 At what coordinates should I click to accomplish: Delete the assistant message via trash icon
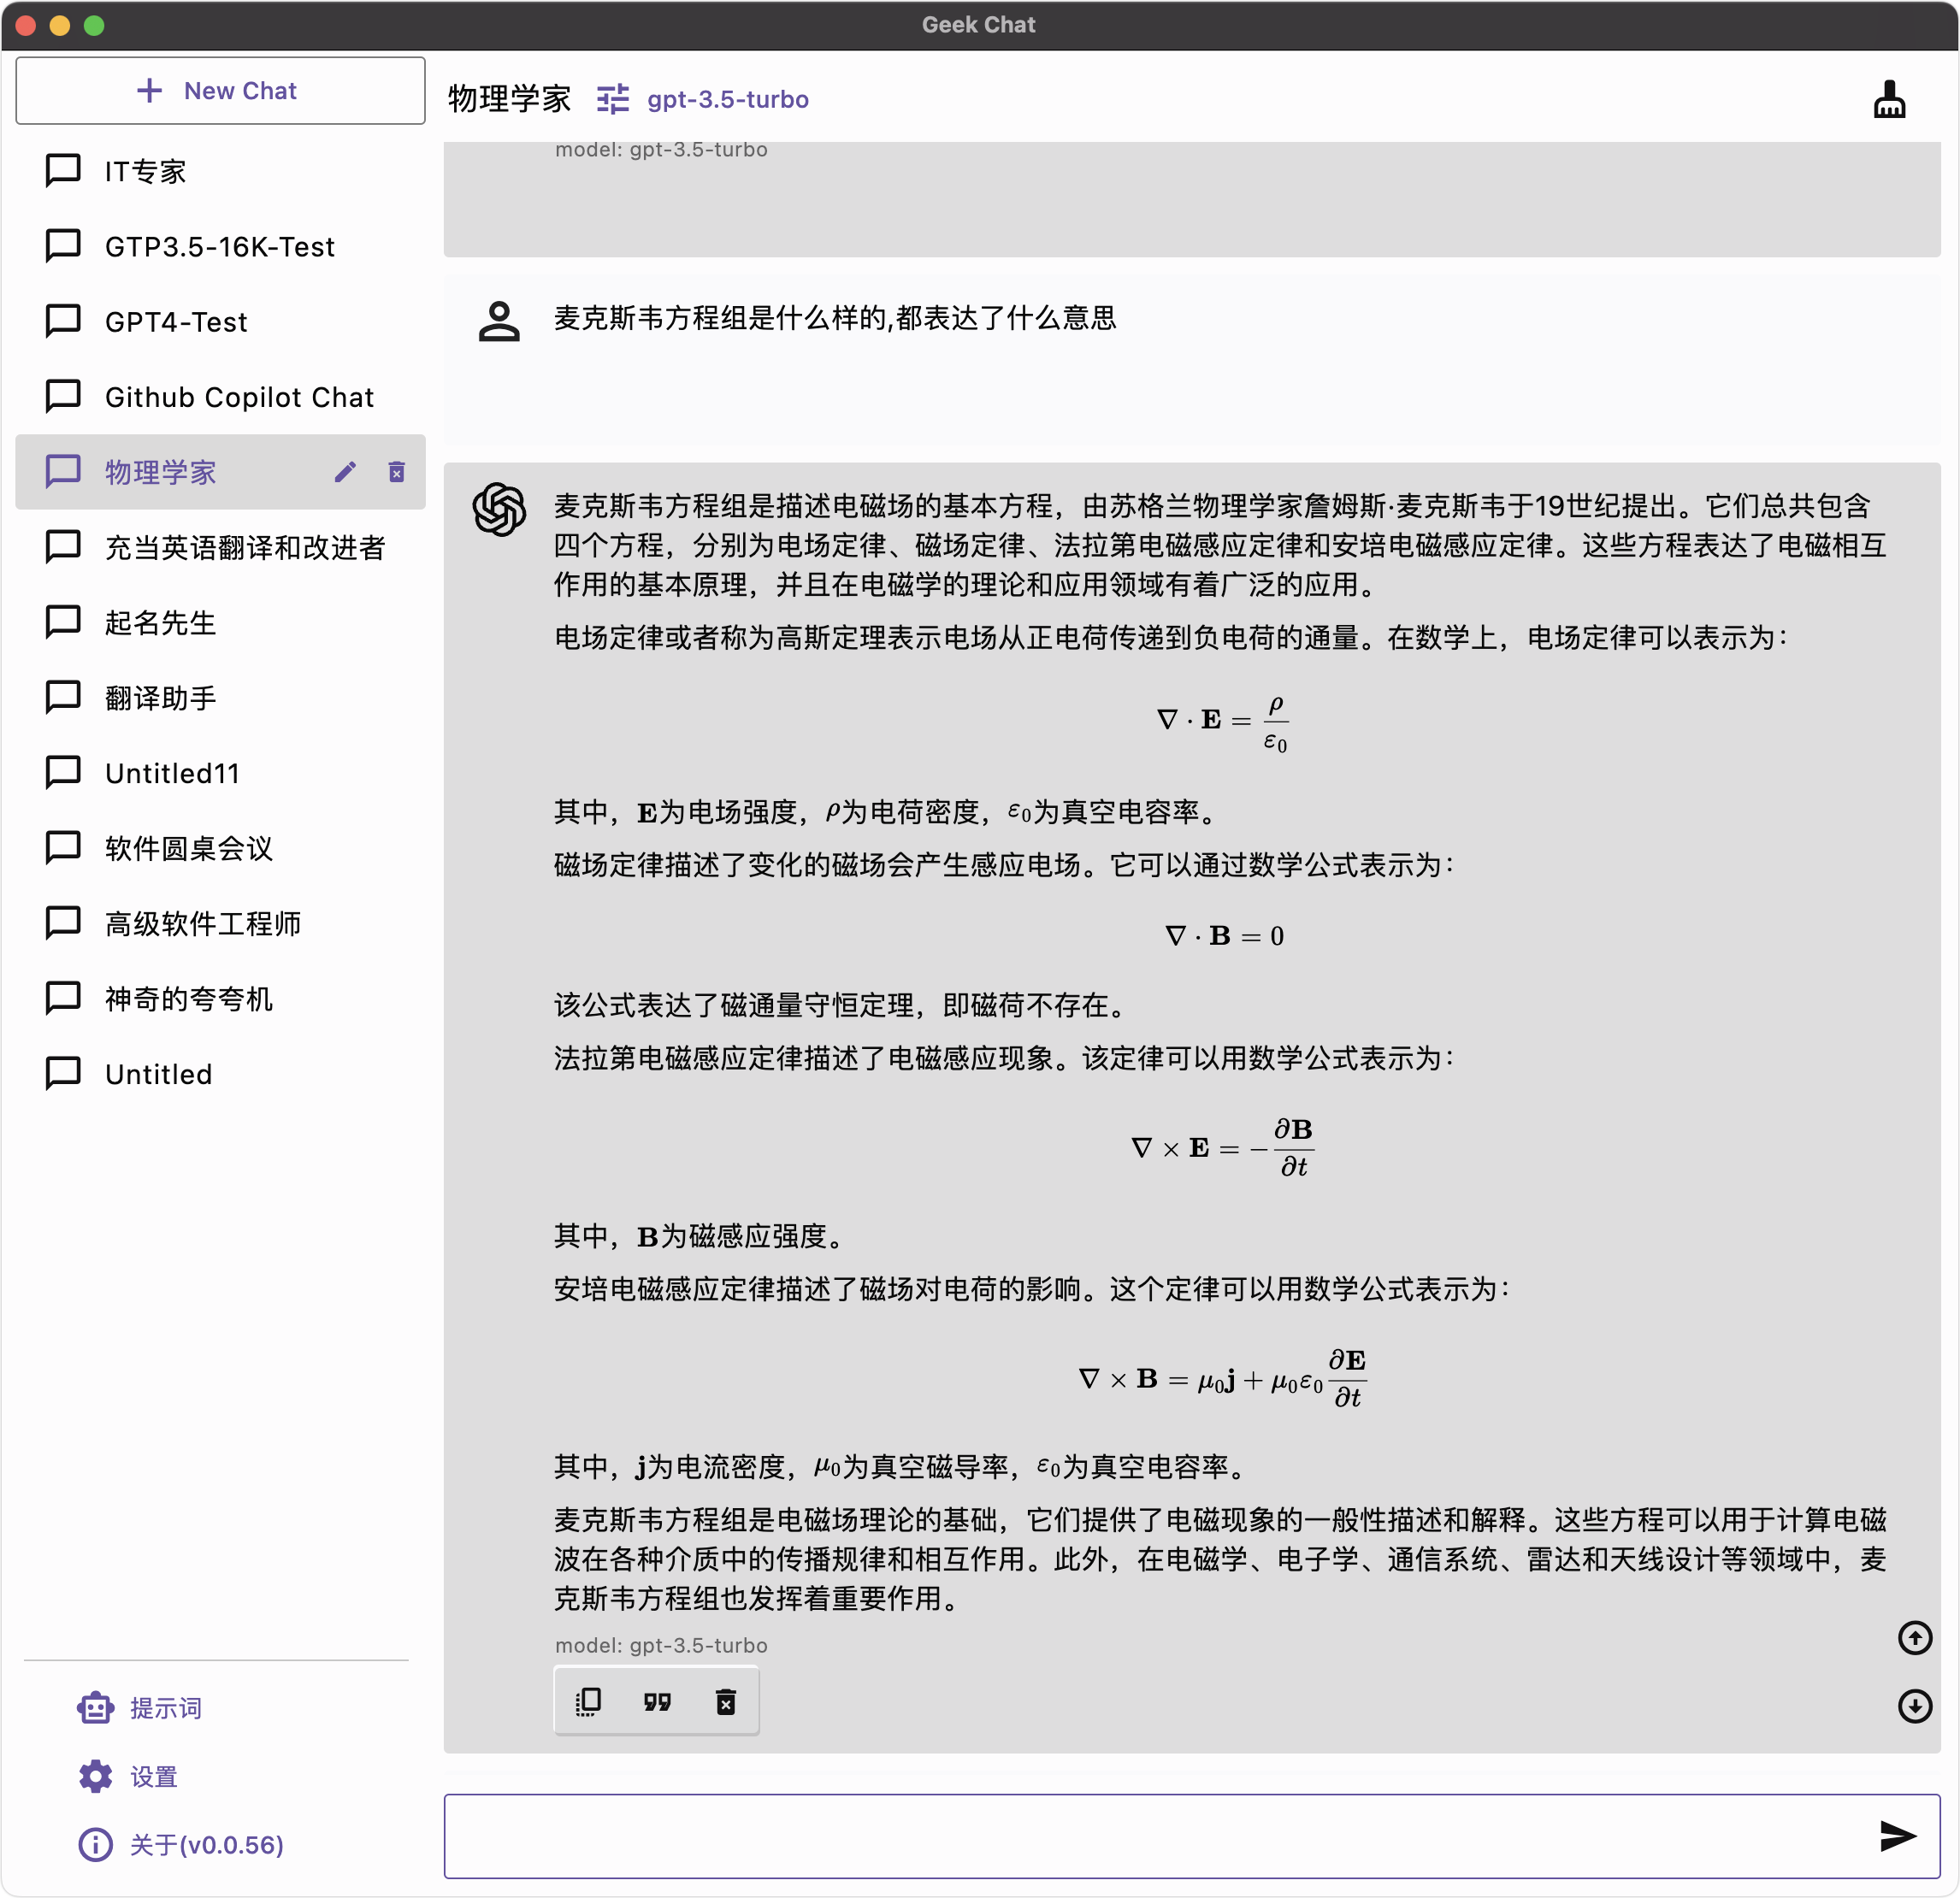(x=726, y=1701)
